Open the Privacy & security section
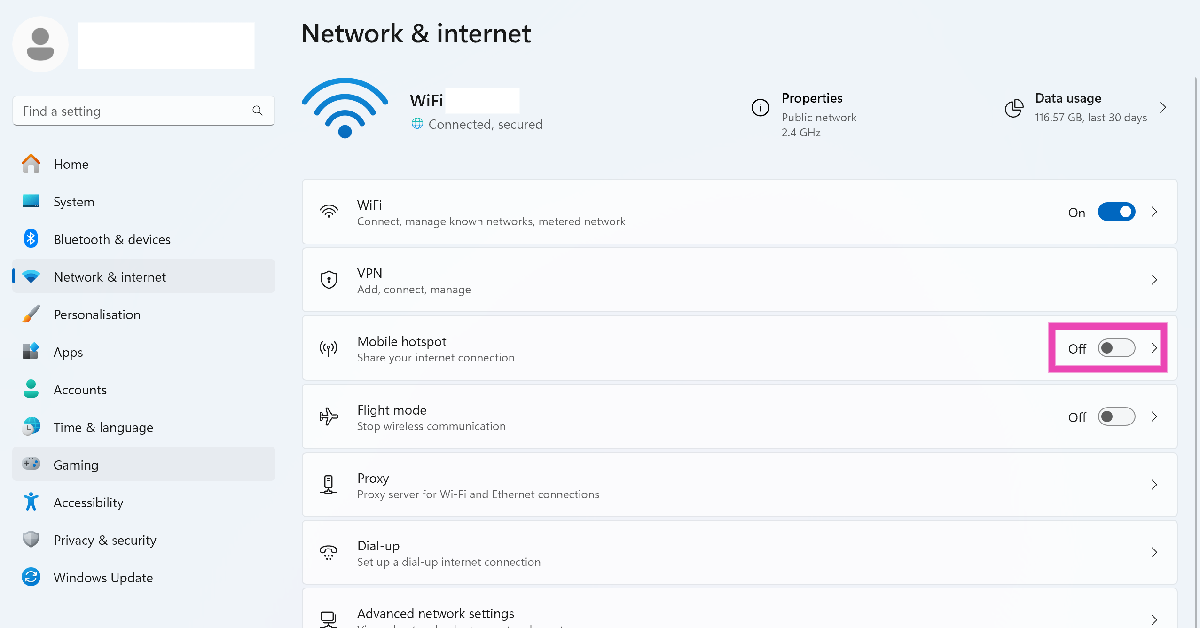Image resolution: width=1200 pixels, height=628 pixels. click(104, 541)
